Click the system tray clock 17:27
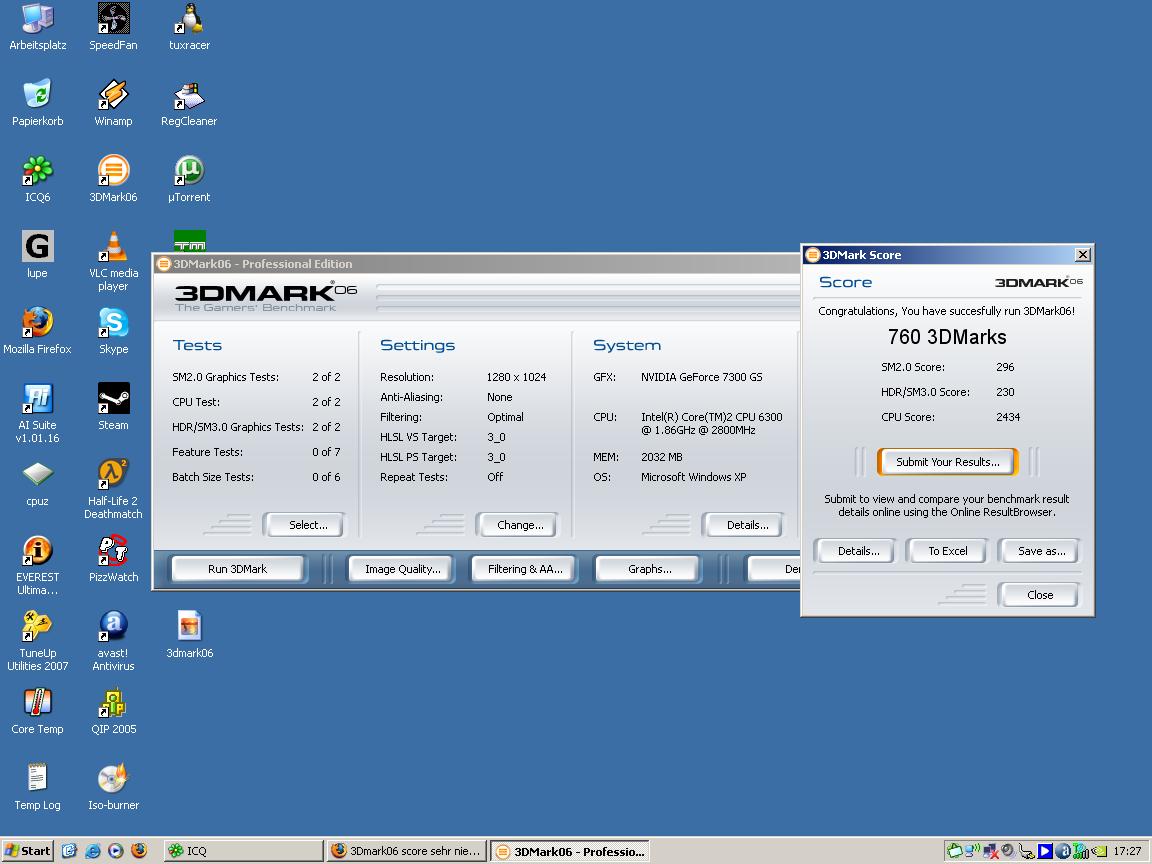 click(1127, 851)
